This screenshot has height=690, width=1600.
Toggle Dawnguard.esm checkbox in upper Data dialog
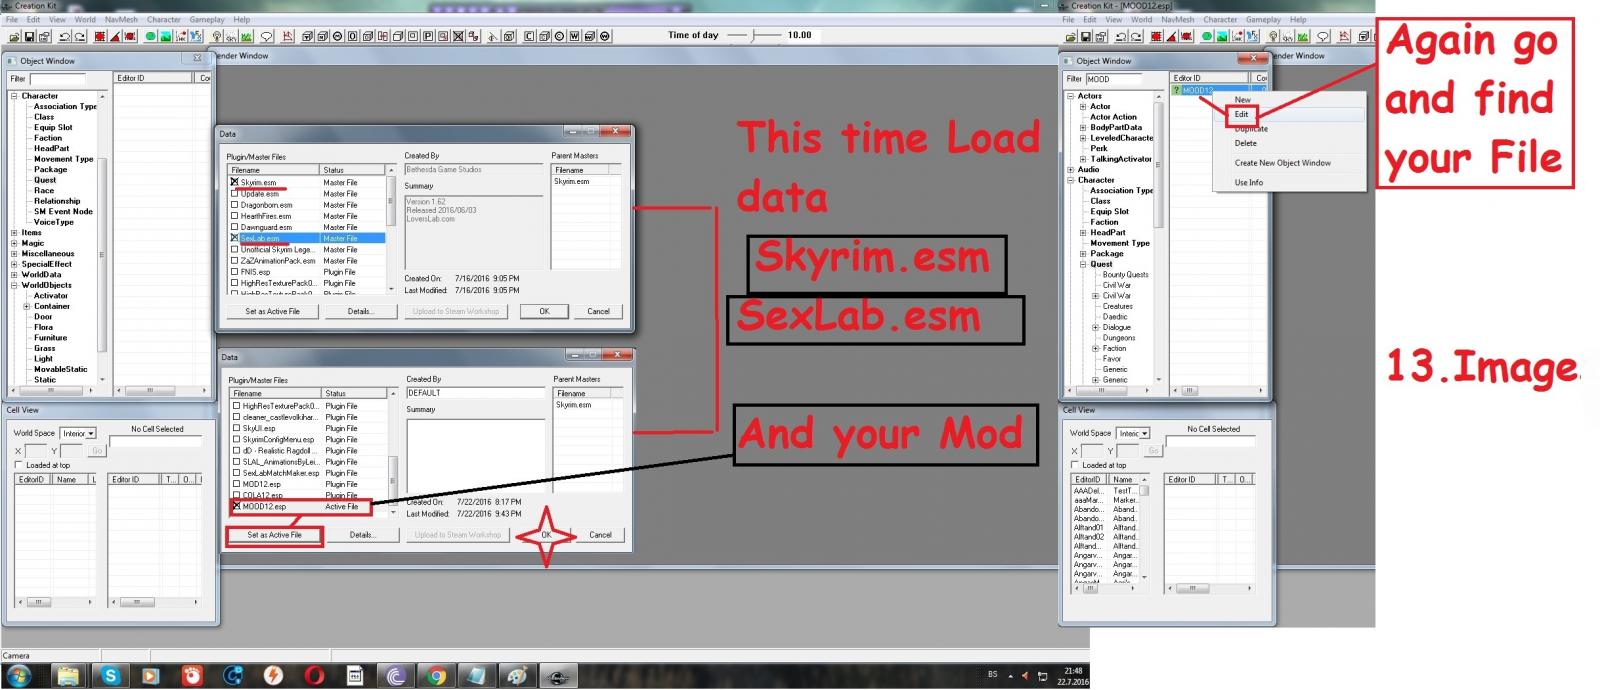(x=235, y=227)
